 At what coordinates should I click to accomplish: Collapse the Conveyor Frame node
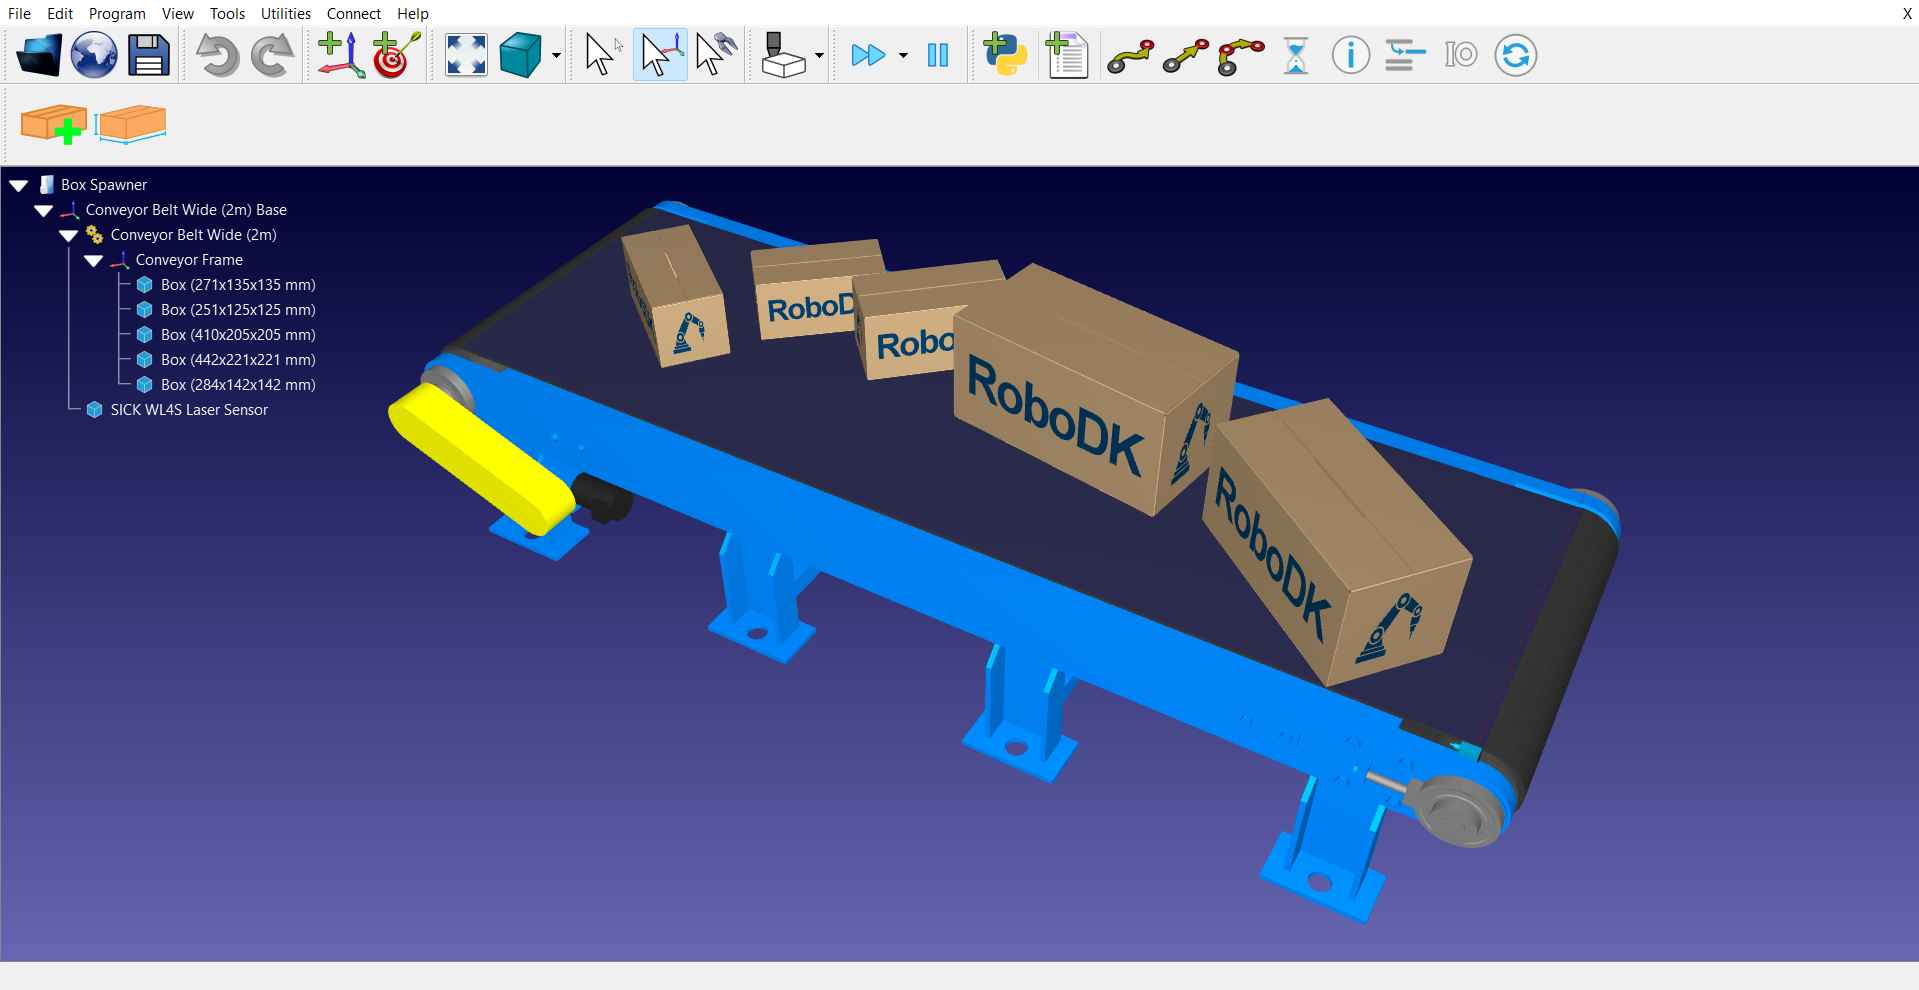93,261
